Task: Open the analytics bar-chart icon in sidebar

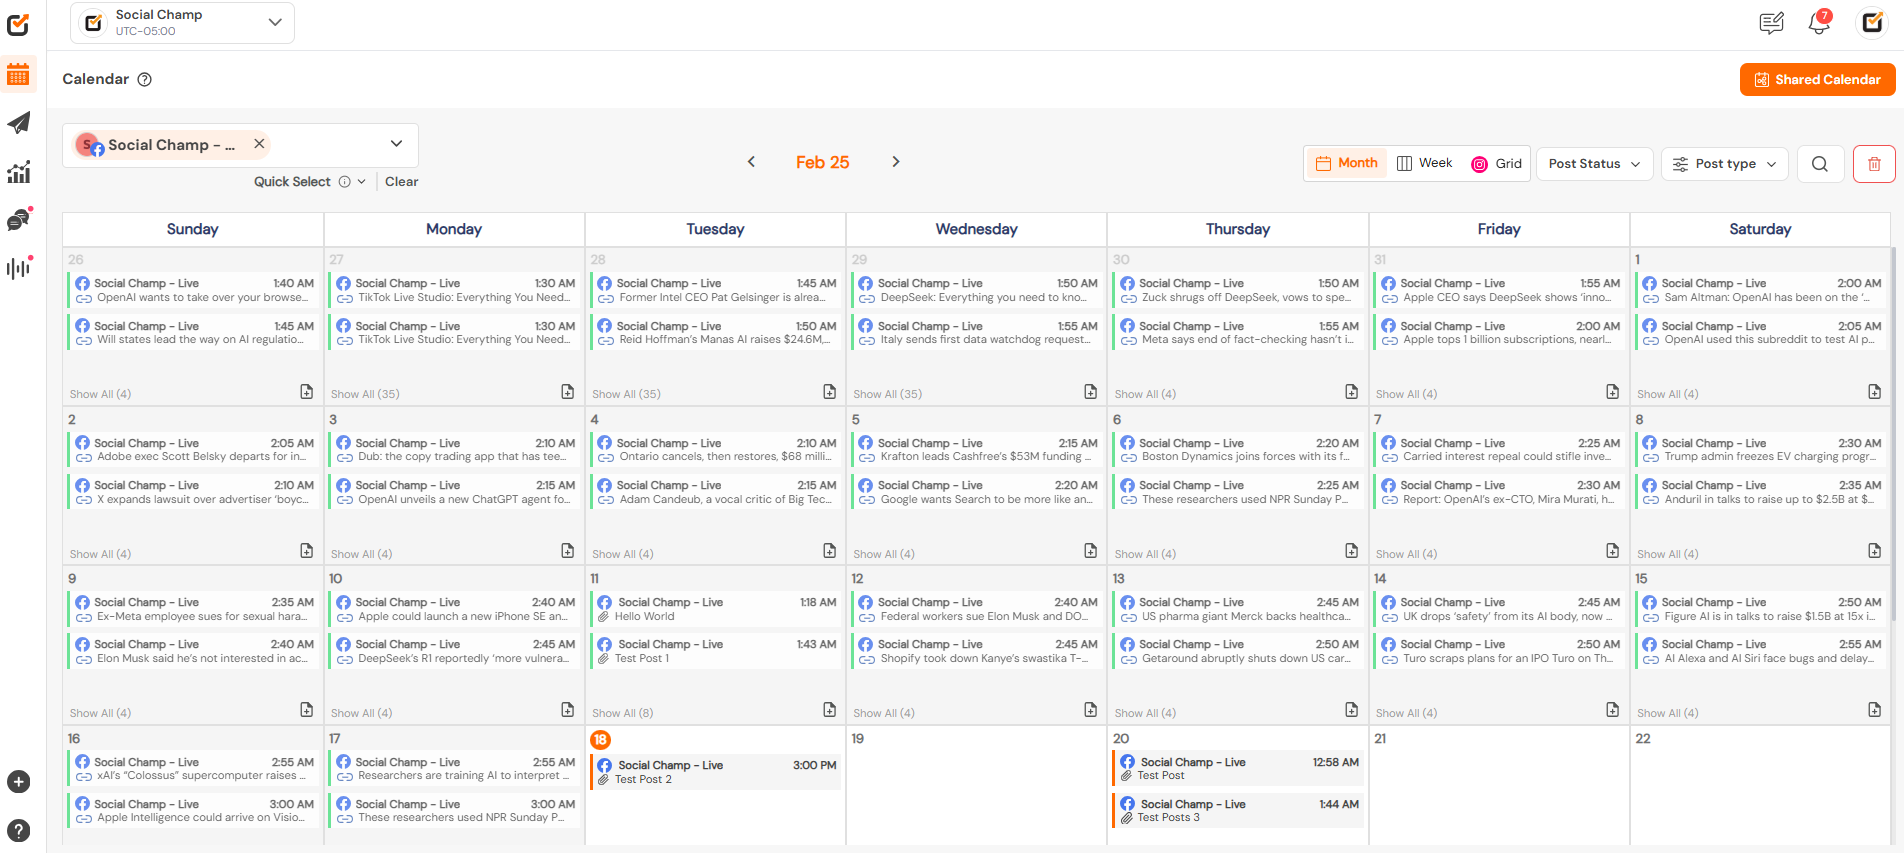Action: point(18,172)
